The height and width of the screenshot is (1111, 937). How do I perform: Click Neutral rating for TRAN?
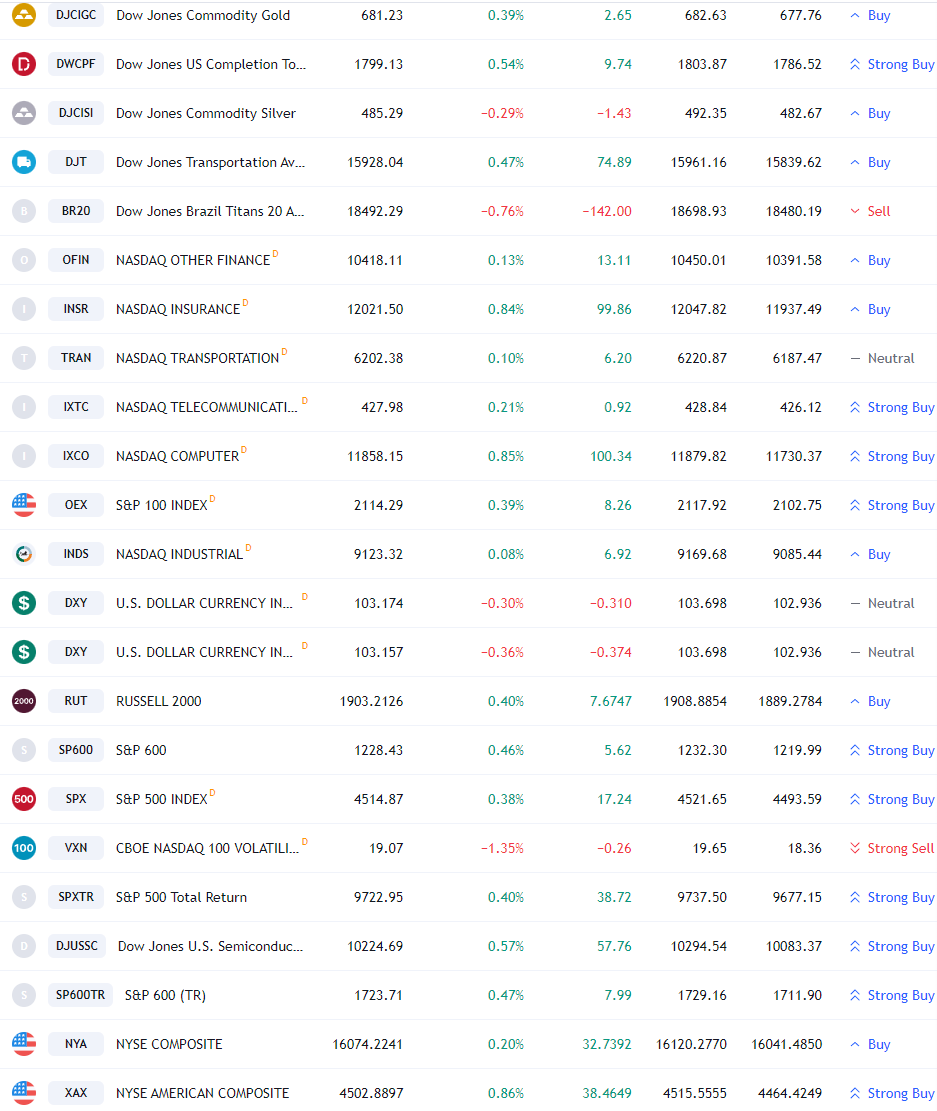click(x=882, y=359)
